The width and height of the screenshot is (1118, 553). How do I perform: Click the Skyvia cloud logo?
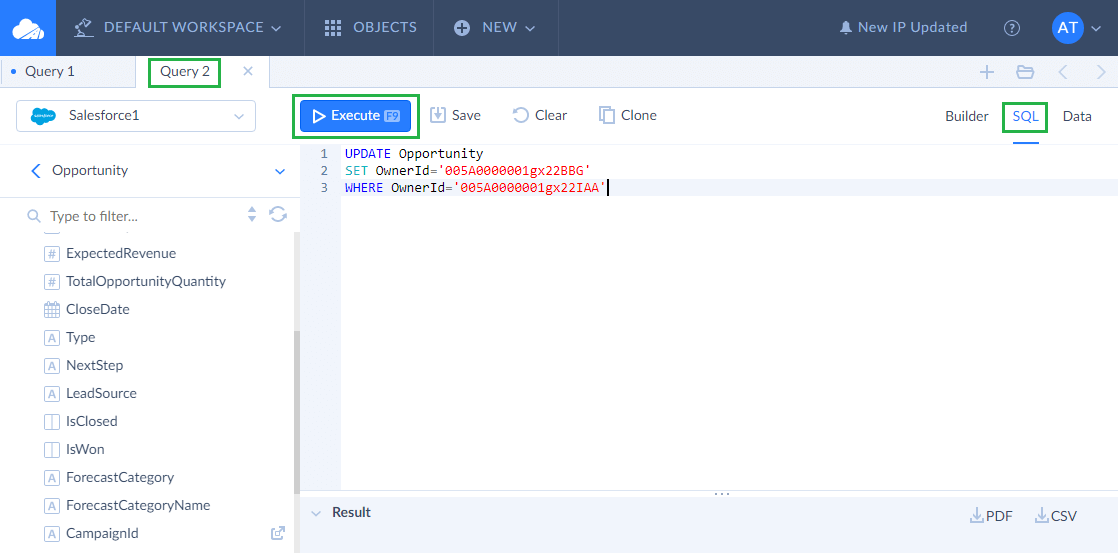coord(28,28)
